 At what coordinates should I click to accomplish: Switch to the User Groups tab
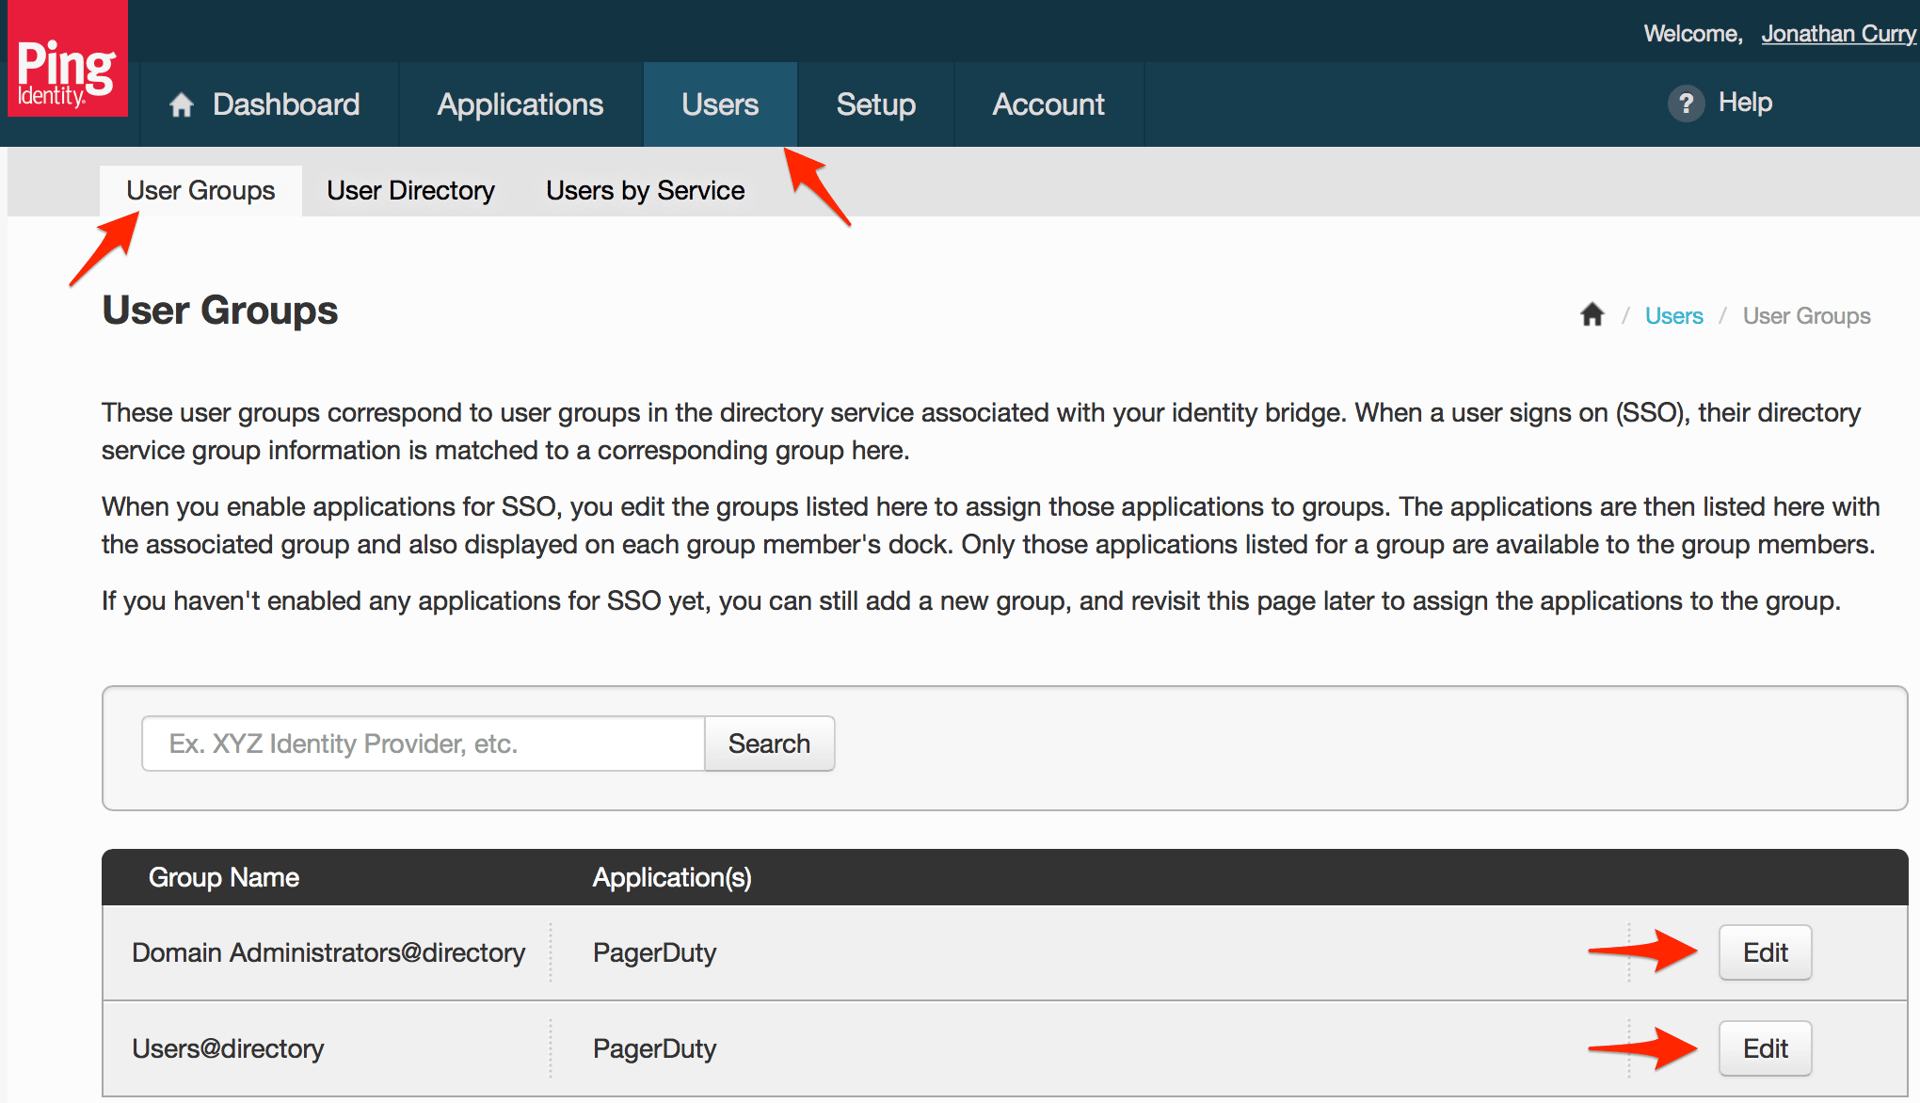coord(200,191)
